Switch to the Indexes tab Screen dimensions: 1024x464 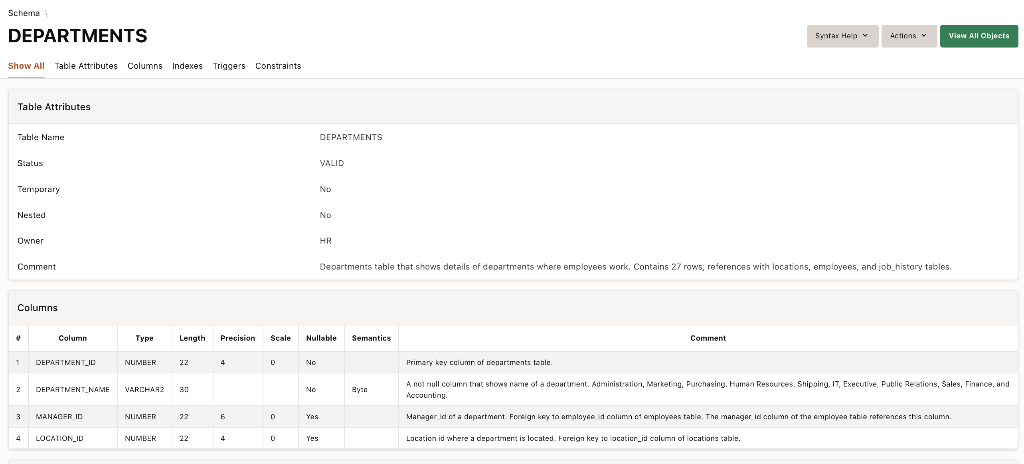coord(187,66)
